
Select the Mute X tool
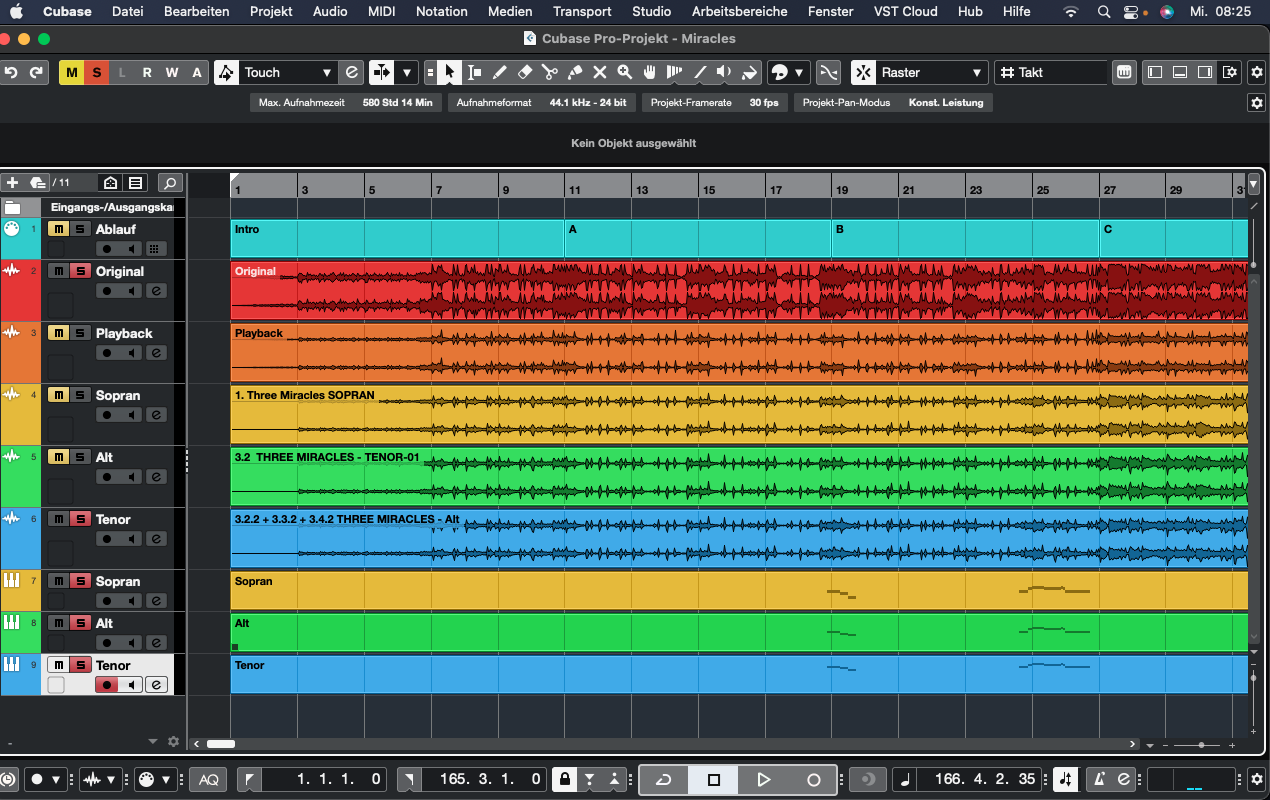pos(600,72)
